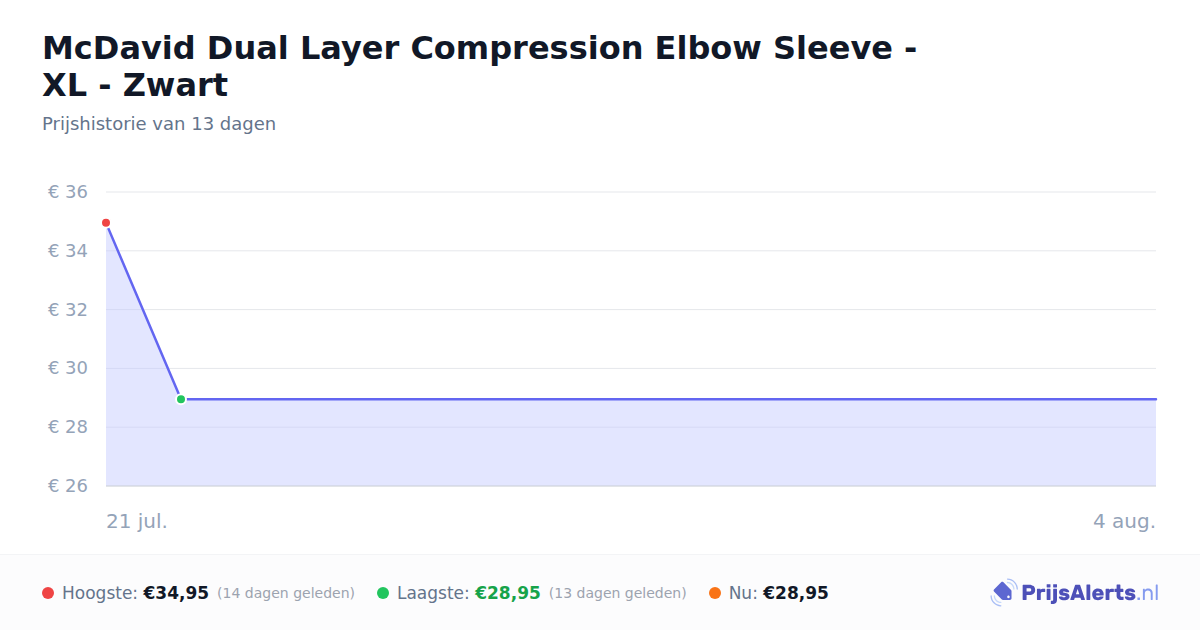Click the 14 dagen geleden note

tap(286, 593)
